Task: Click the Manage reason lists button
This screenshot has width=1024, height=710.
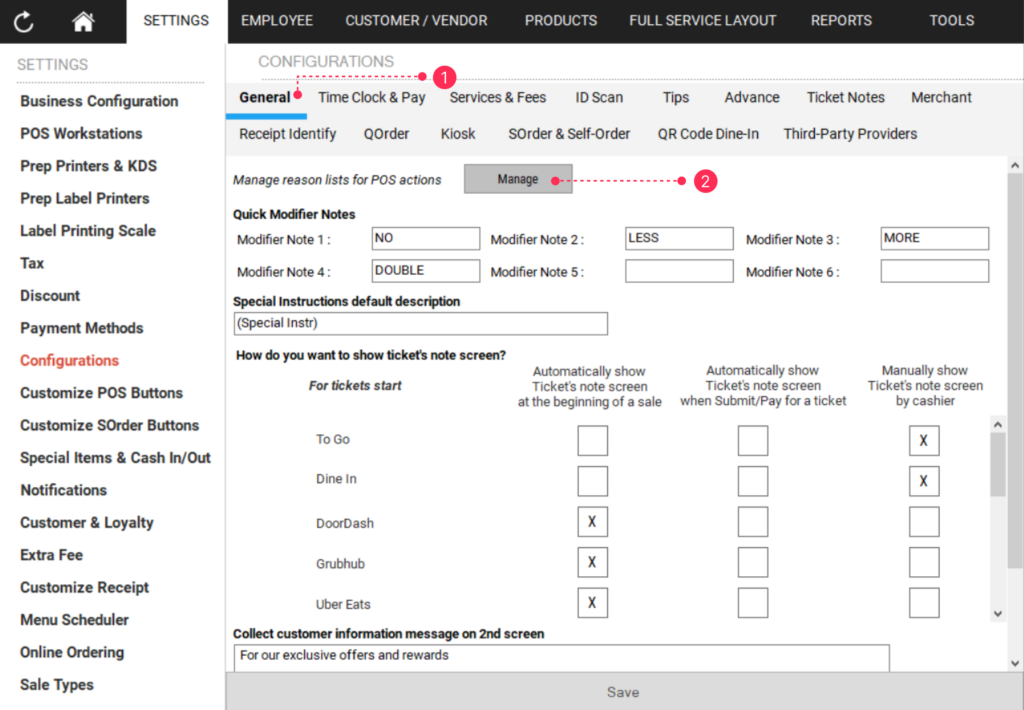Action: point(518,179)
